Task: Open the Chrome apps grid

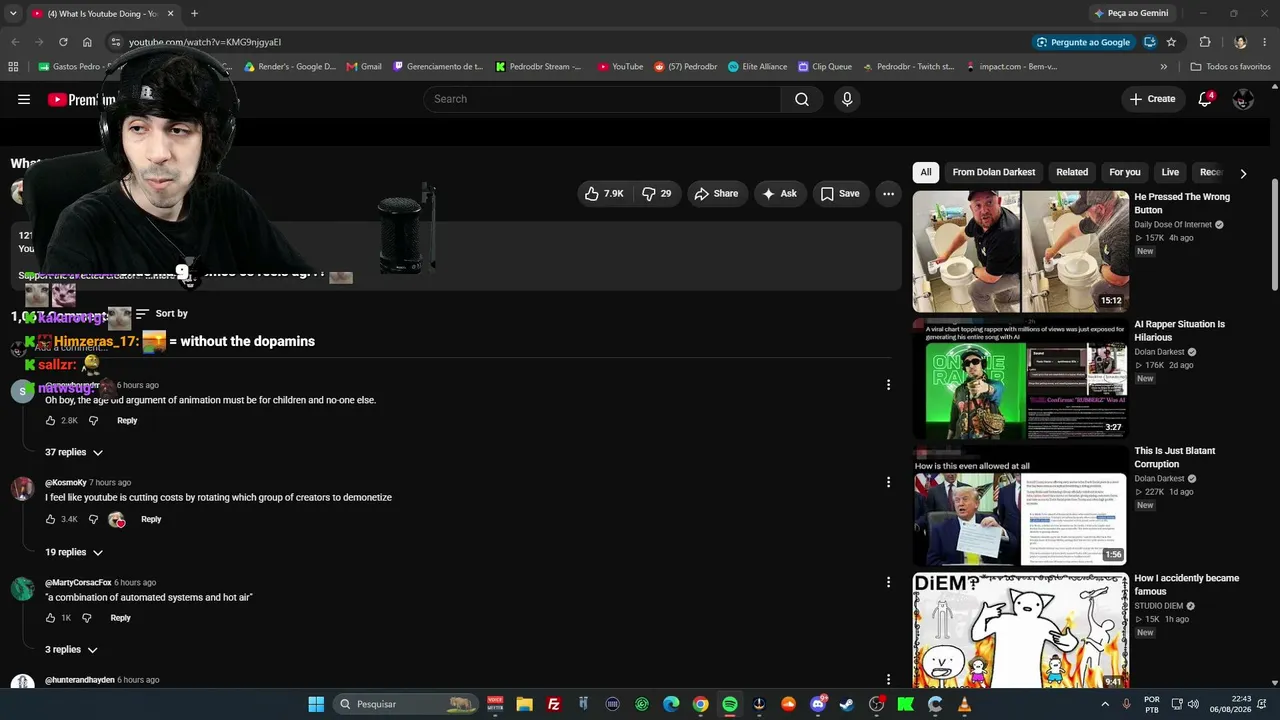Action: coord(13,67)
